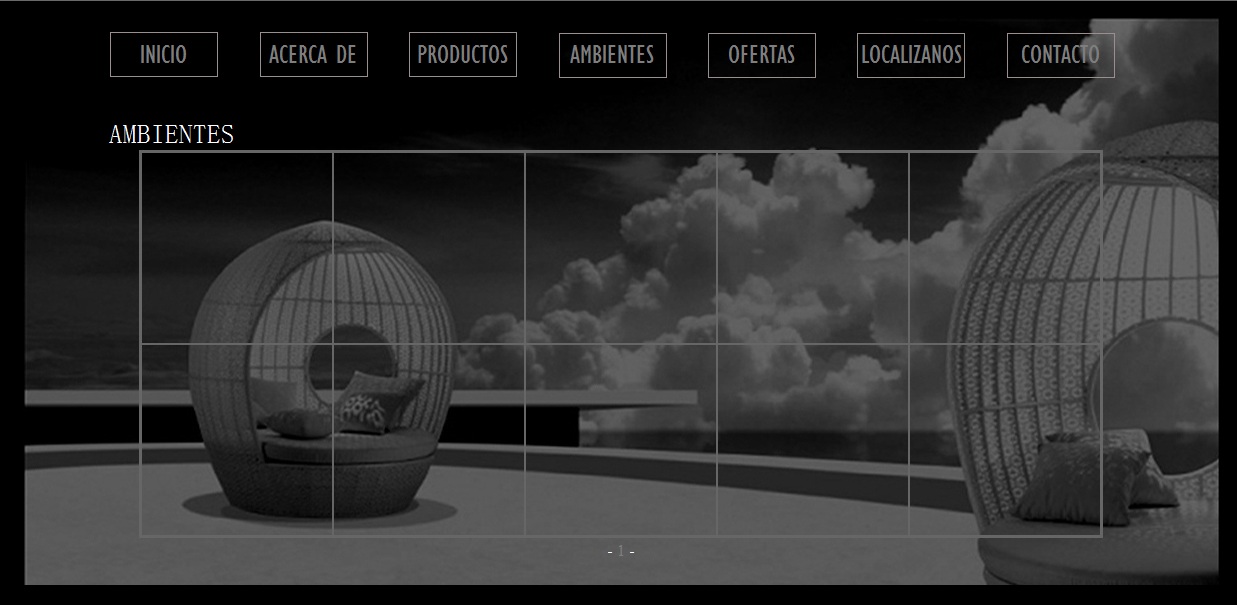Image resolution: width=1237 pixels, height=605 pixels.
Task: Select third gallery cell in bottom row
Action: pos(621,440)
